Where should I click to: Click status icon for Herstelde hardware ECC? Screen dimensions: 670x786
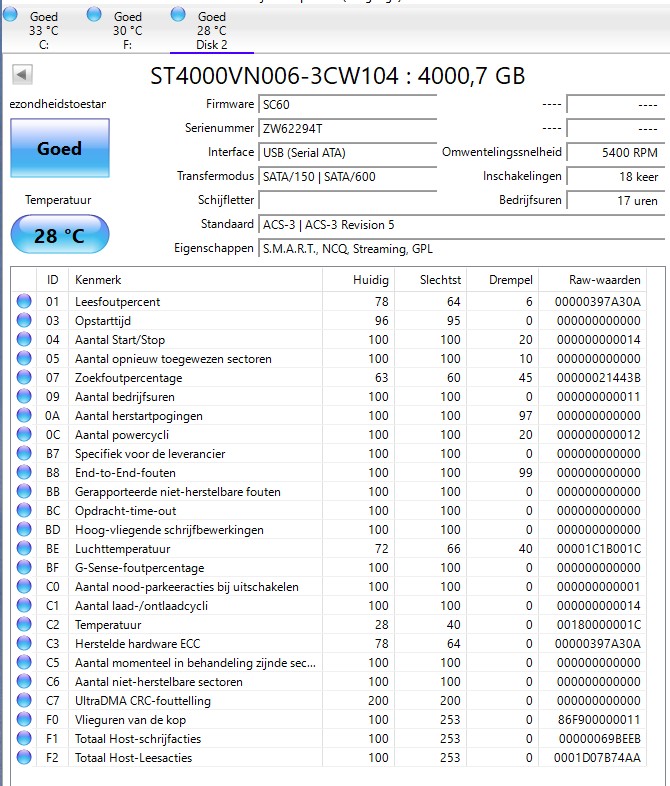point(24,644)
